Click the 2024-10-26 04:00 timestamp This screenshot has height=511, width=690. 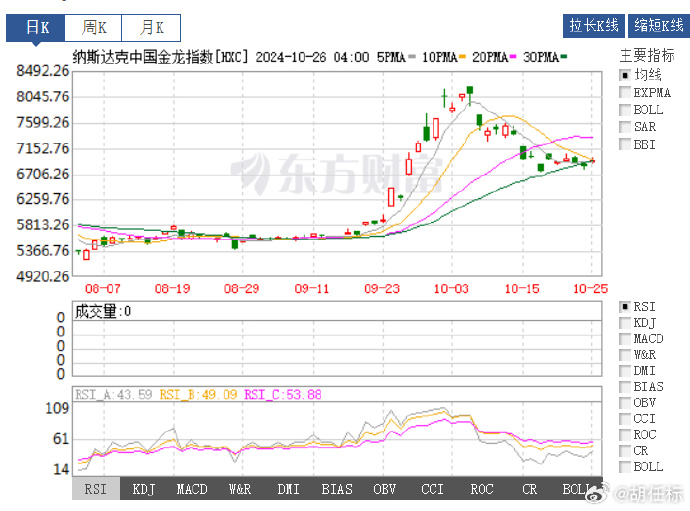pyautogui.click(x=312, y=57)
